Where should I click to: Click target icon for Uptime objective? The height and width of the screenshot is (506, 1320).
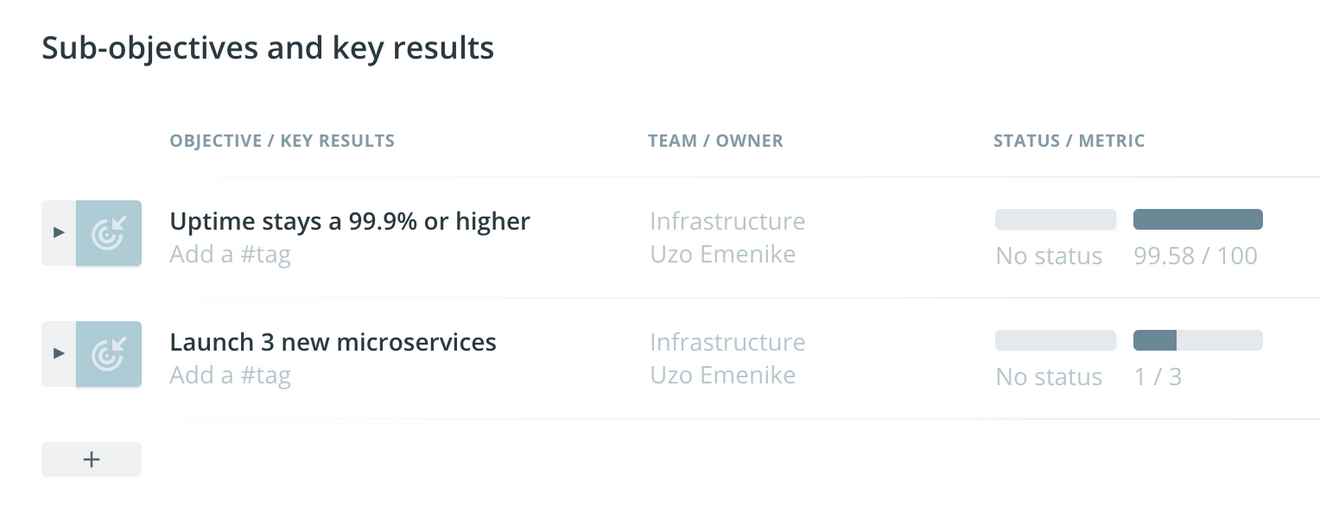pyautogui.click(x=108, y=233)
